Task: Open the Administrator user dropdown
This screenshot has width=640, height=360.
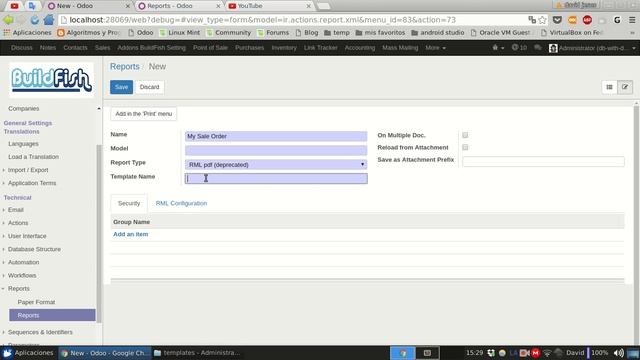Action: coord(592,48)
